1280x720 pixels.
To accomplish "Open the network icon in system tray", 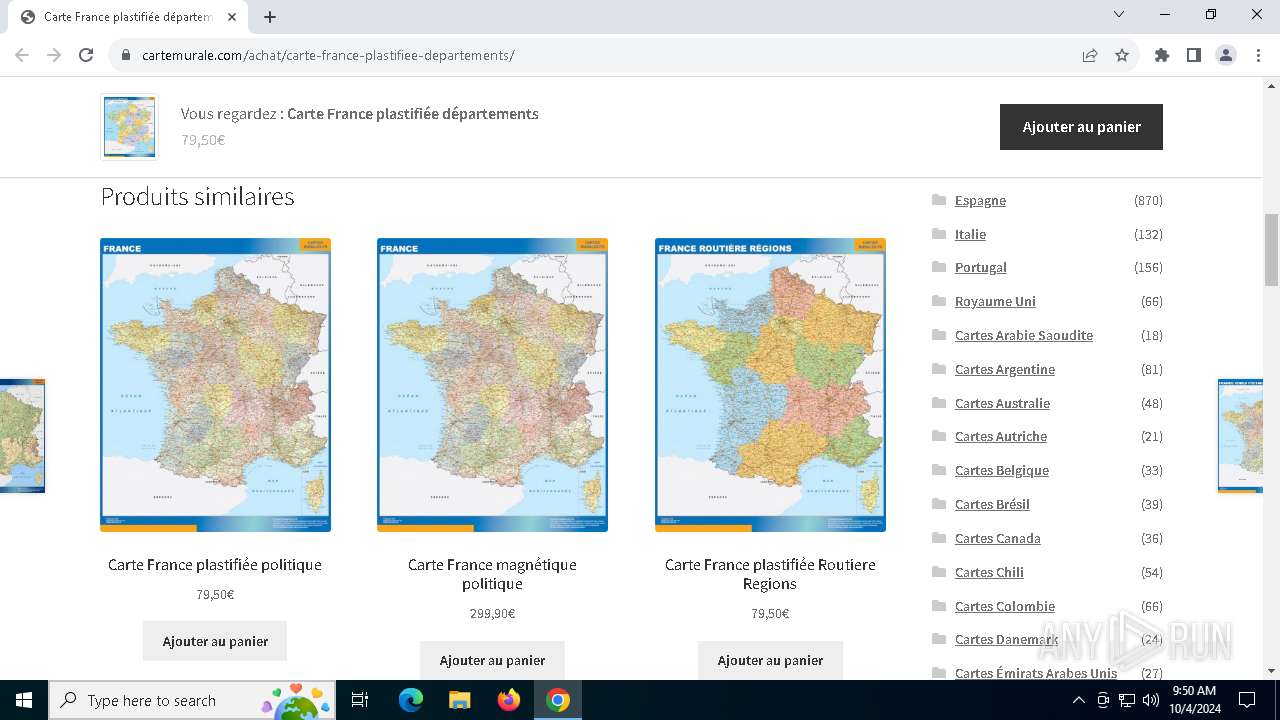I will [x=1127, y=700].
